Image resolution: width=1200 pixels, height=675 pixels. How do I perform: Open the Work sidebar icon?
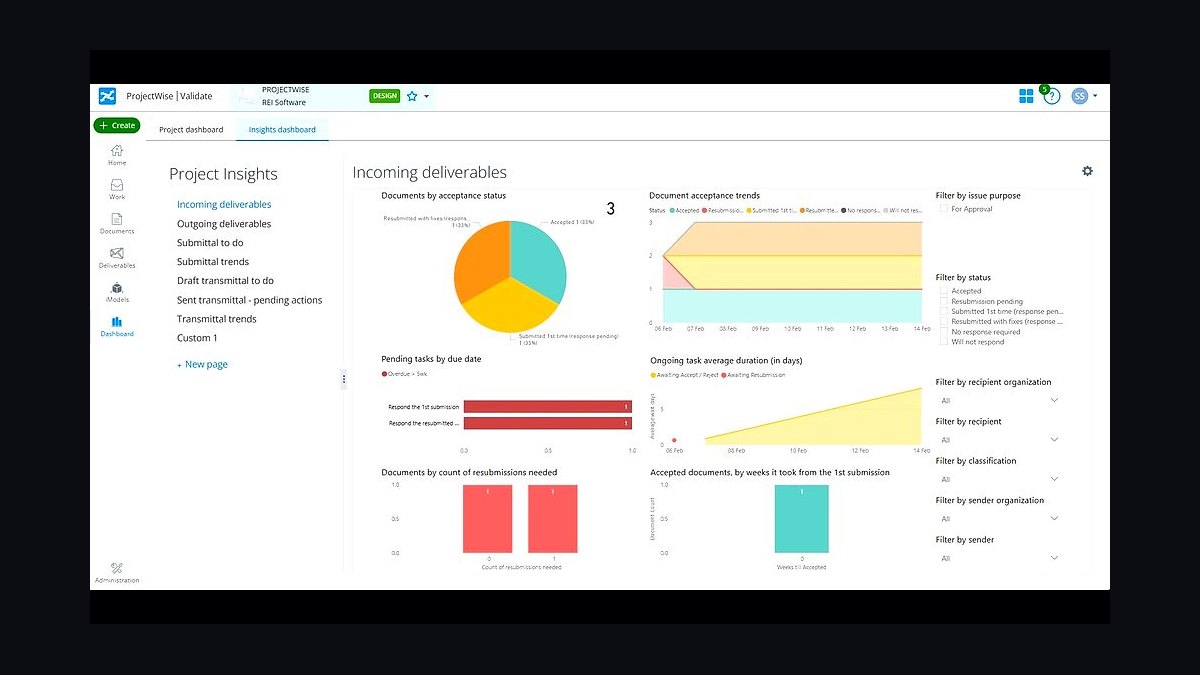coord(117,189)
